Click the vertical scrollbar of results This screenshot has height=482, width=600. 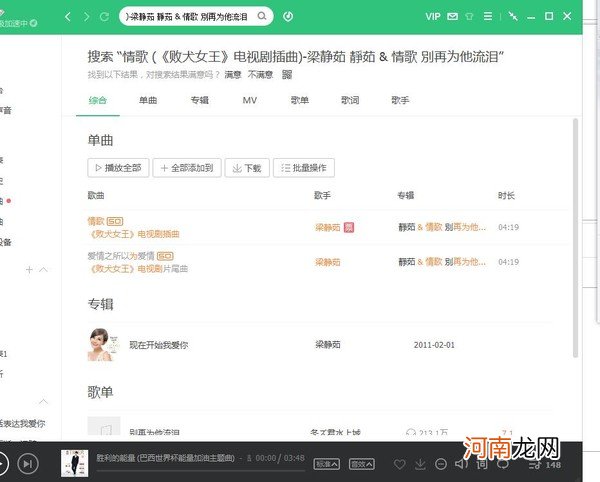tap(575, 238)
